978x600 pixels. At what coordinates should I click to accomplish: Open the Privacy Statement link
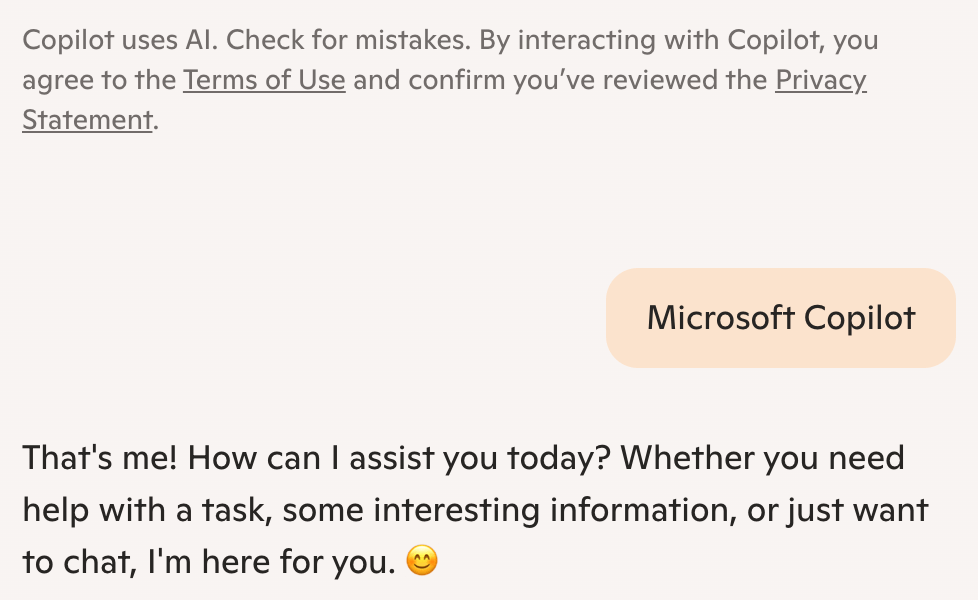(820, 80)
